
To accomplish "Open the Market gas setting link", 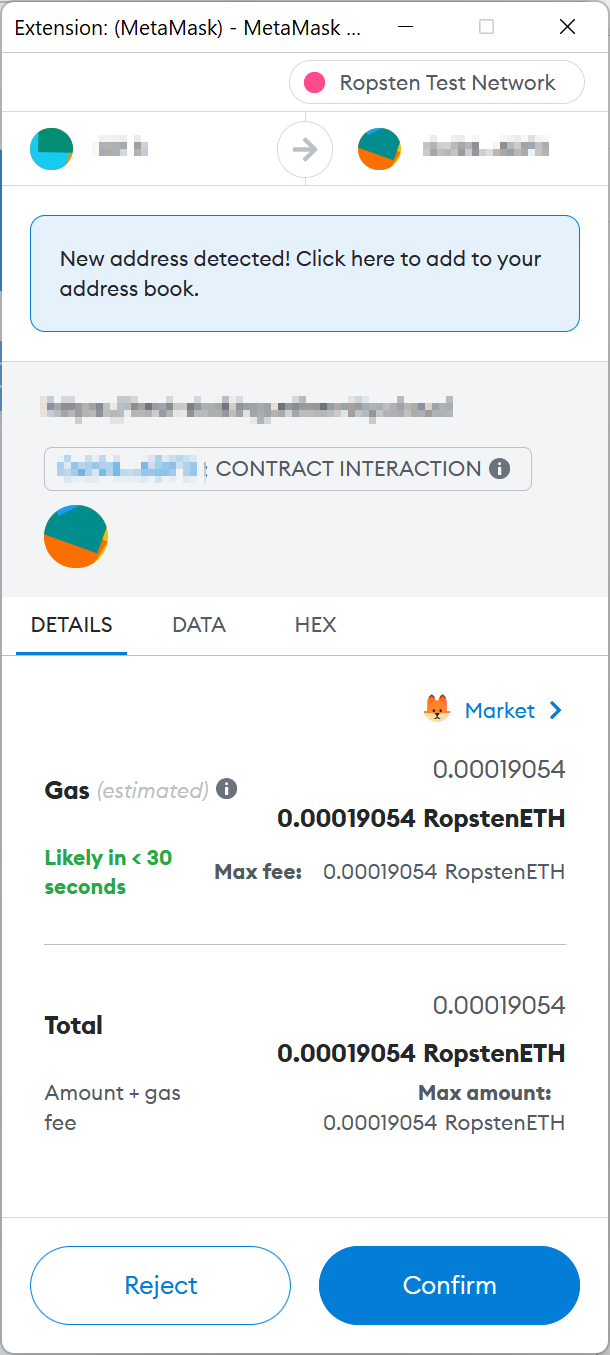I will [499, 710].
